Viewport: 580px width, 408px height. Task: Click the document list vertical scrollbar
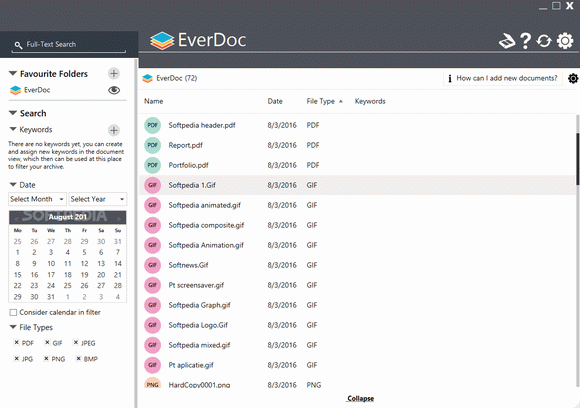tap(577, 159)
